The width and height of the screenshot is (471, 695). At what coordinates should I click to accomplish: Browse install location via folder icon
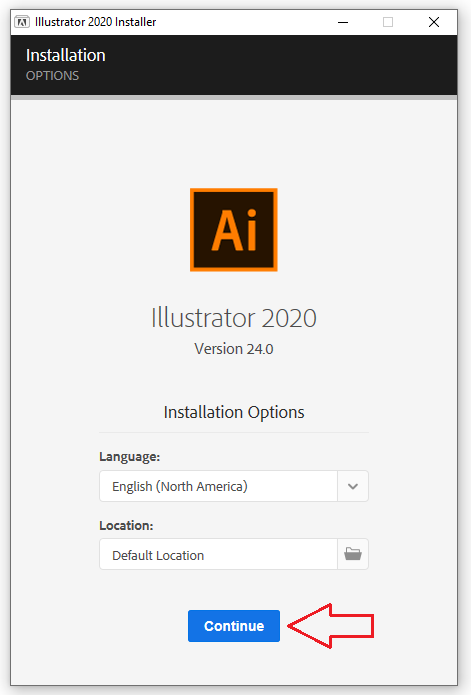coord(353,554)
